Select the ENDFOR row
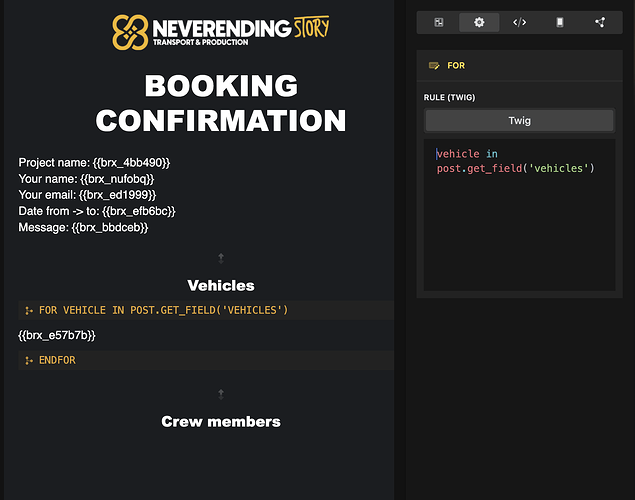 point(206,360)
